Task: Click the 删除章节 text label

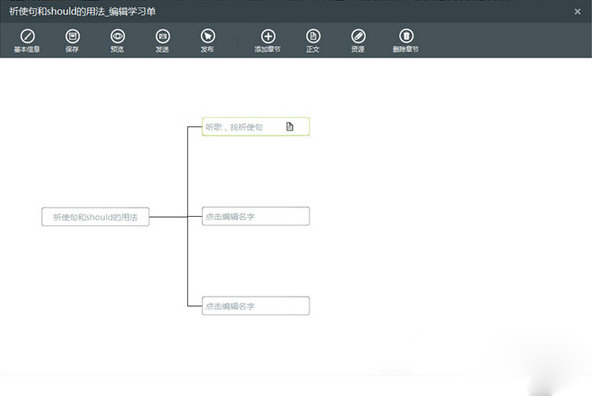Action: (405, 49)
